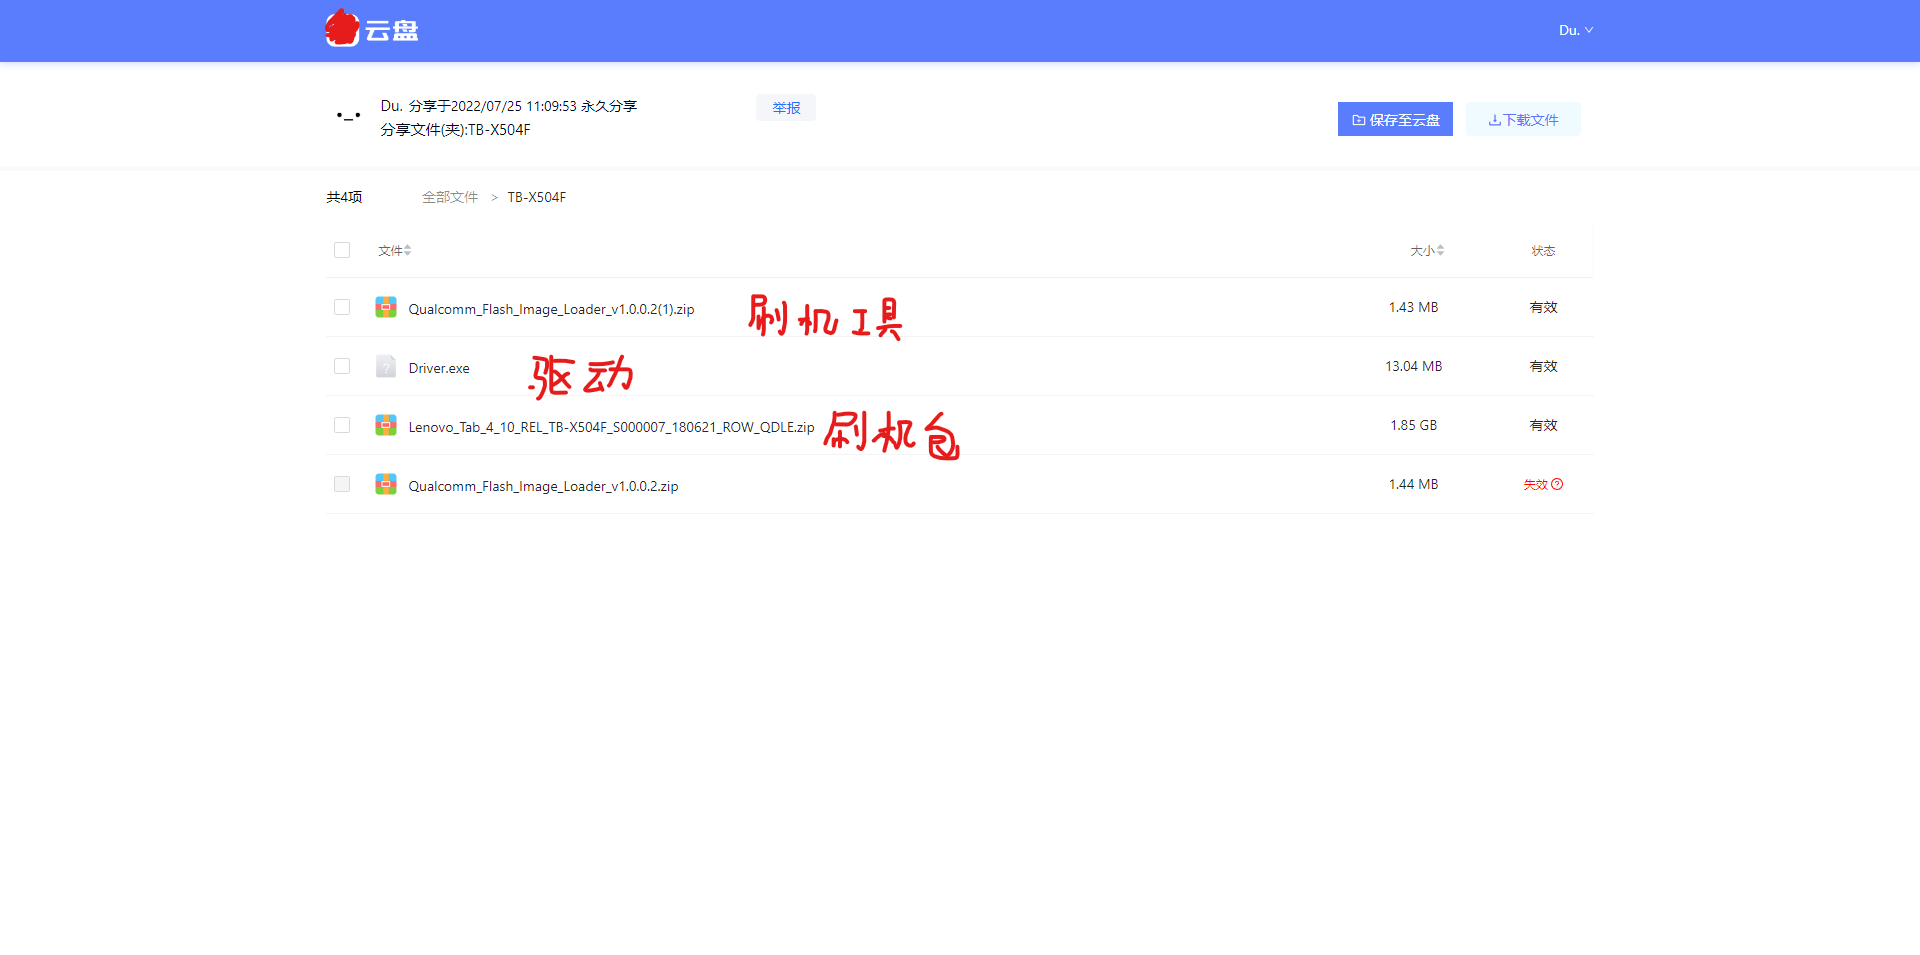The image size is (1920, 955).
Task: Click 分享文件(夹):TB-X504F text
Action: [x=455, y=130]
